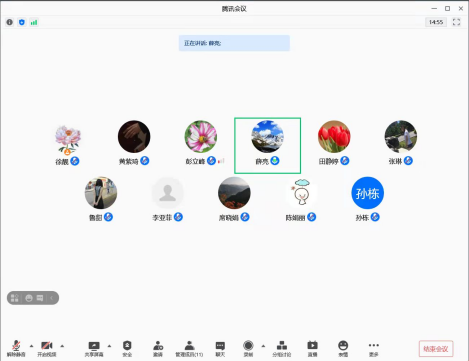The image size is (469, 361).
Task: Open the chat panel
Action: (220, 348)
